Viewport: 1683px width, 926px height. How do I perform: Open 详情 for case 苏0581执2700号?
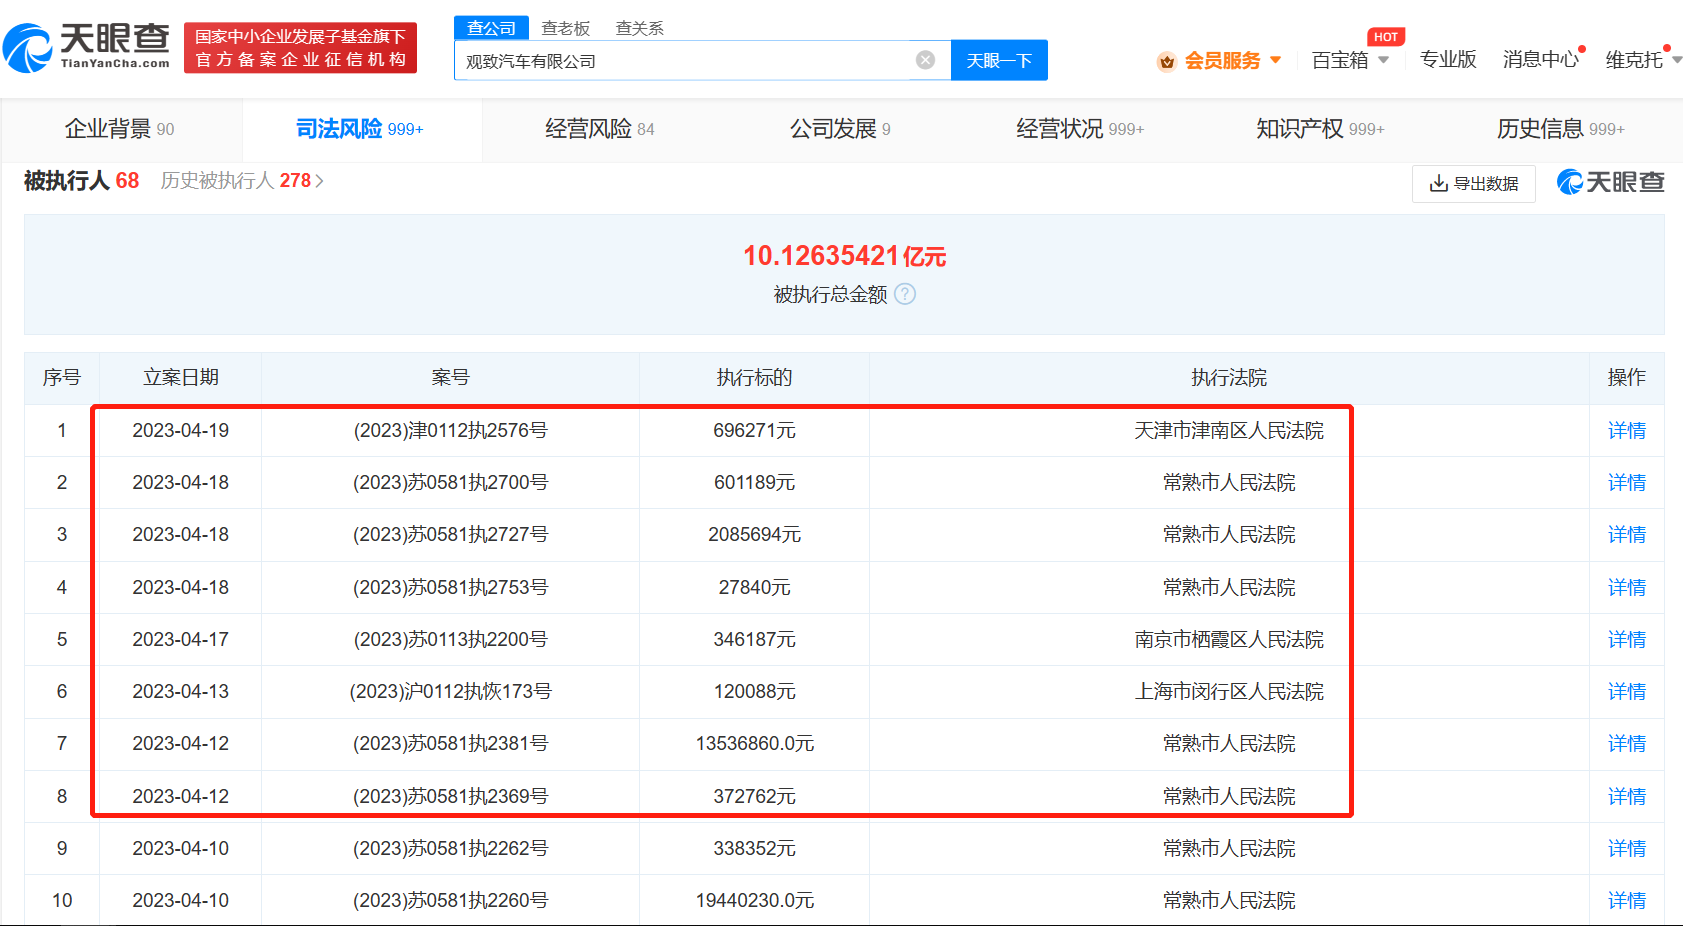(x=1626, y=483)
